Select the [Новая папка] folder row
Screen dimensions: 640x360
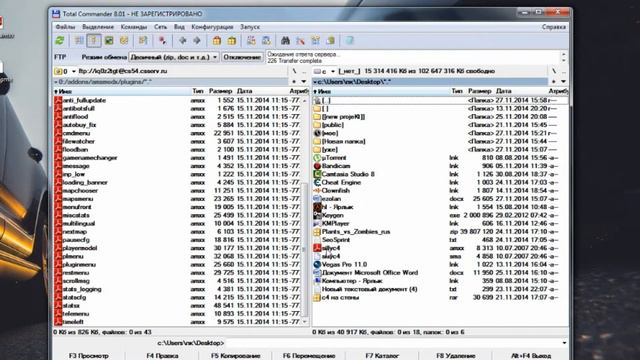(440, 141)
